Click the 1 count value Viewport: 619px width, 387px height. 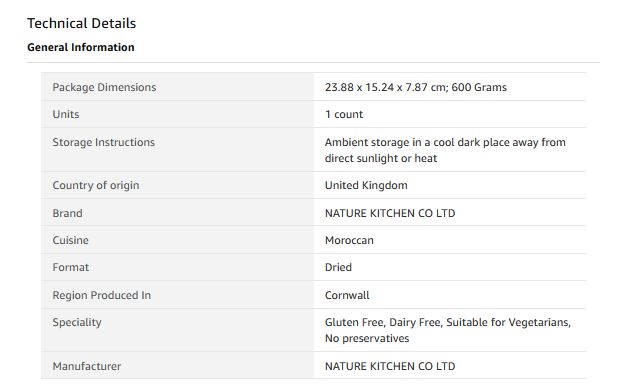click(x=344, y=115)
